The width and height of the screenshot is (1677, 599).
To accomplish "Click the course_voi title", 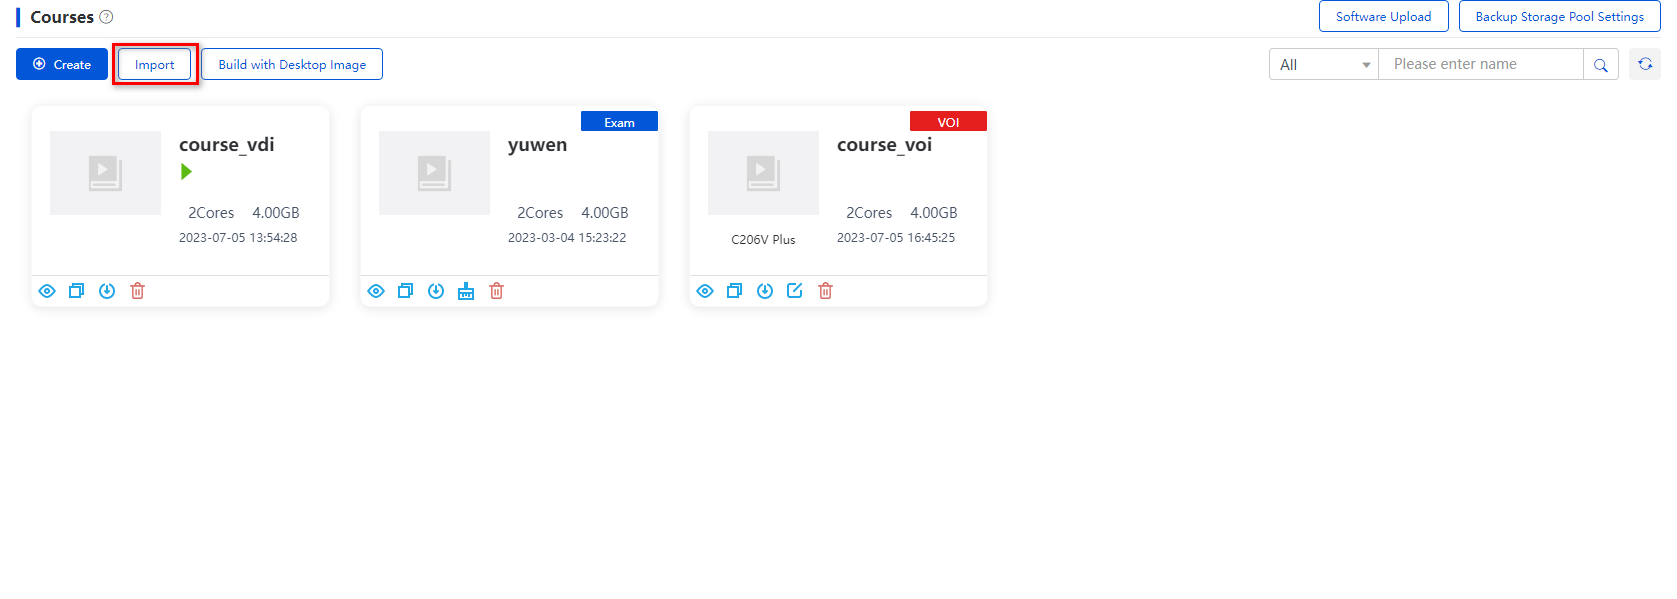I will 884,145.
